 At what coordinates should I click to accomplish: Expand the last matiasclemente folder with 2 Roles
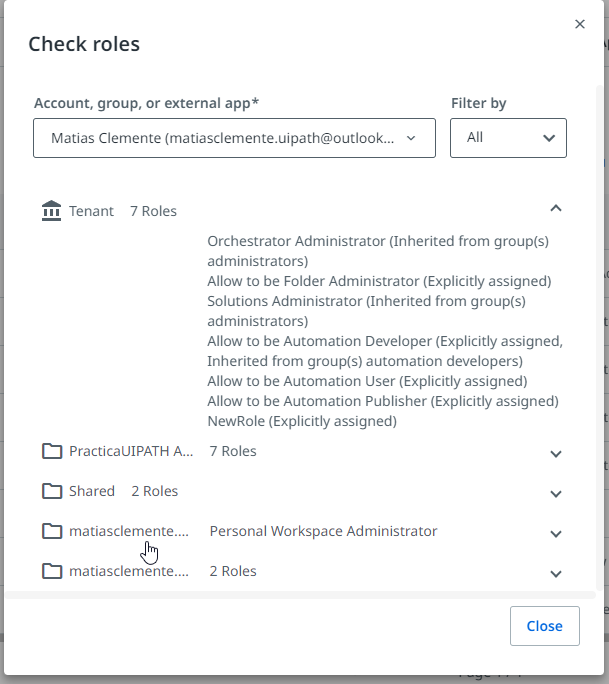557,573
